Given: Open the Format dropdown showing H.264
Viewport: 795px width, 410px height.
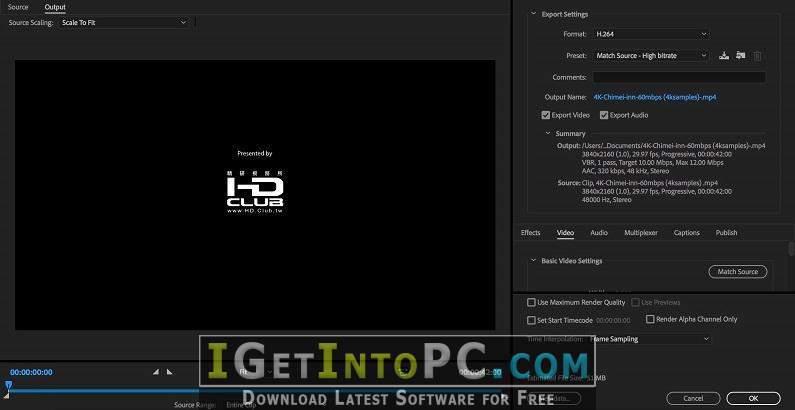Looking at the screenshot, I should click(x=651, y=34).
